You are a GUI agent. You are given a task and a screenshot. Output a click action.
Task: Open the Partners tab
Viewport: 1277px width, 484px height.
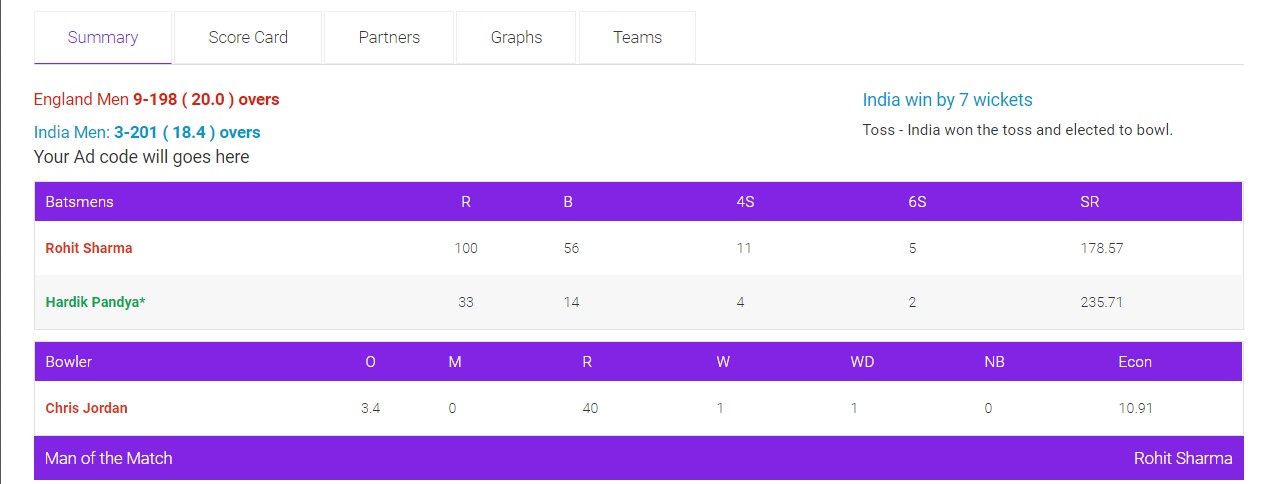[389, 38]
